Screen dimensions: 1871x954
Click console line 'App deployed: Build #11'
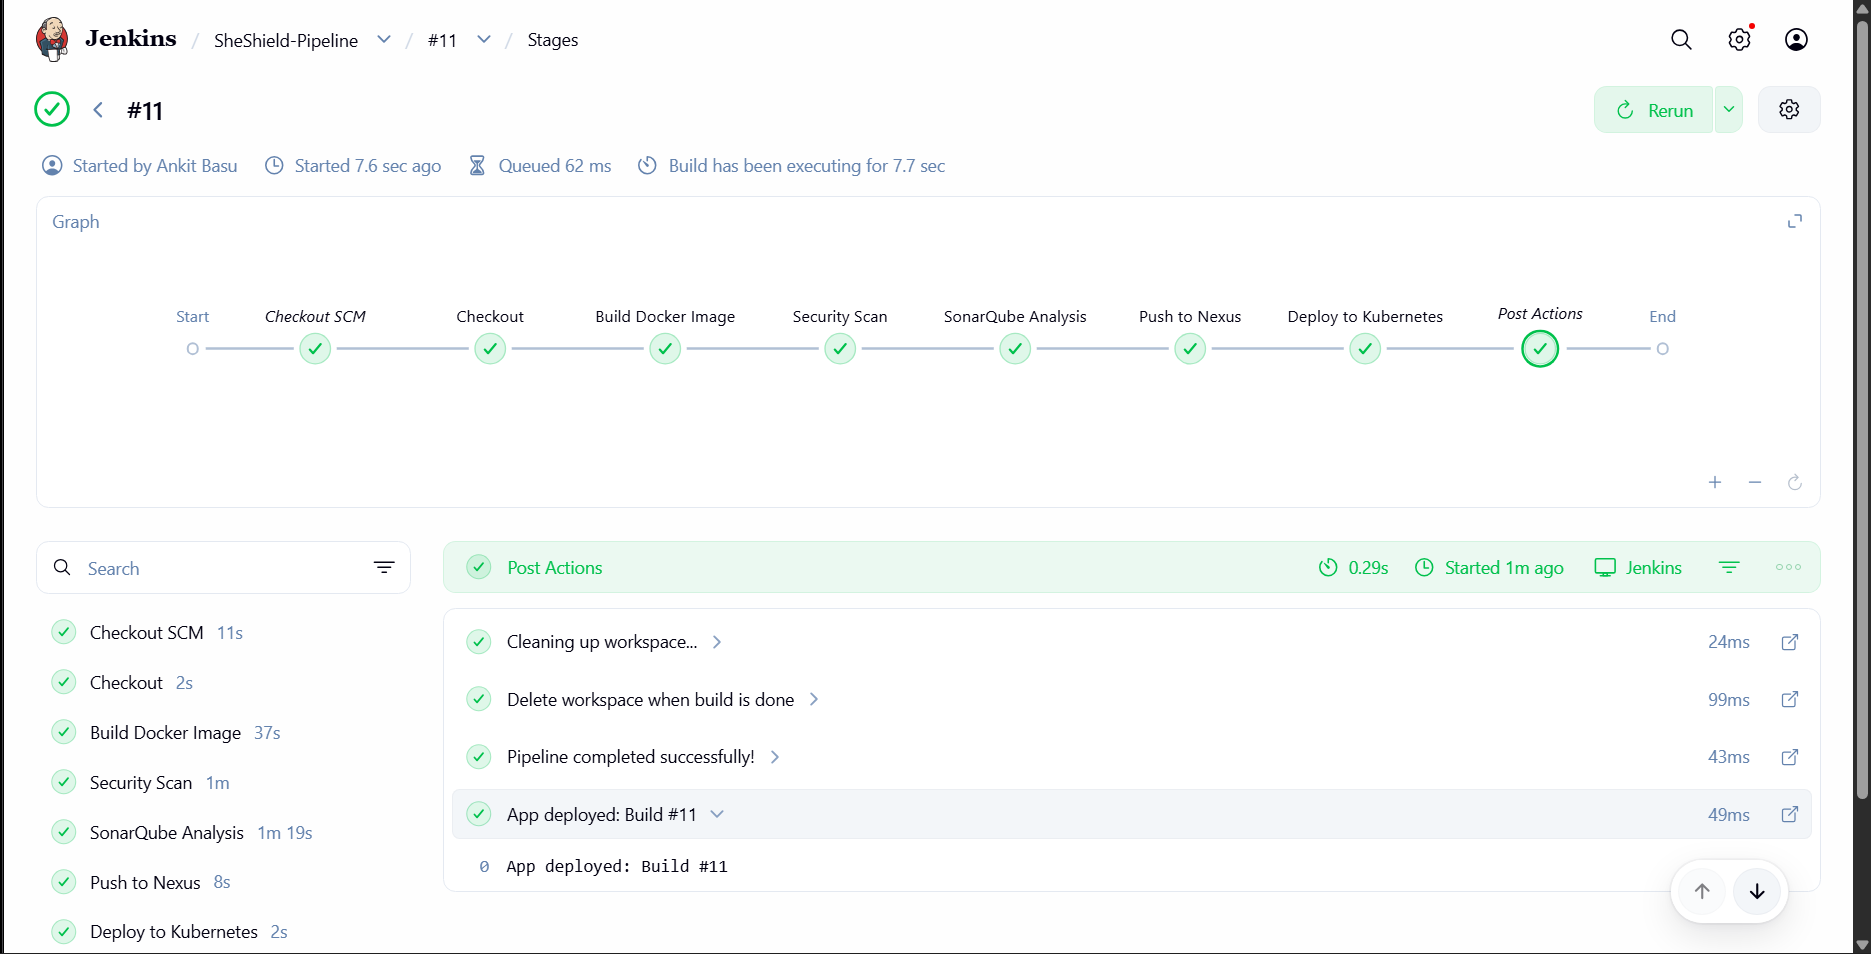pyautogui.click(x=617, y=866)
